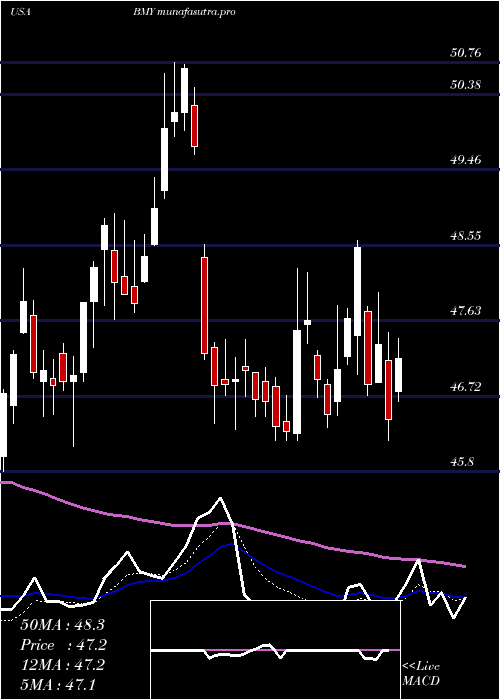Click the 50.38 price level label

(466, 84)
